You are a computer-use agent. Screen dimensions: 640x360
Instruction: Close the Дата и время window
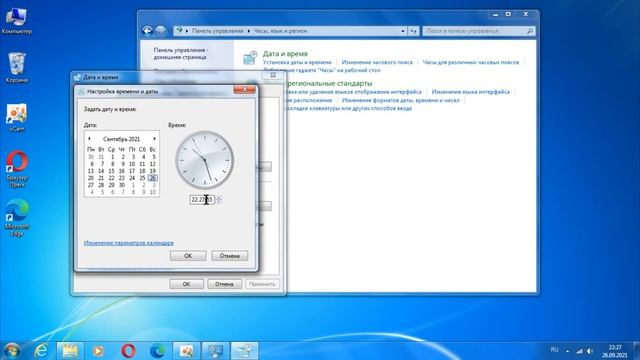(x=273, y=76)
